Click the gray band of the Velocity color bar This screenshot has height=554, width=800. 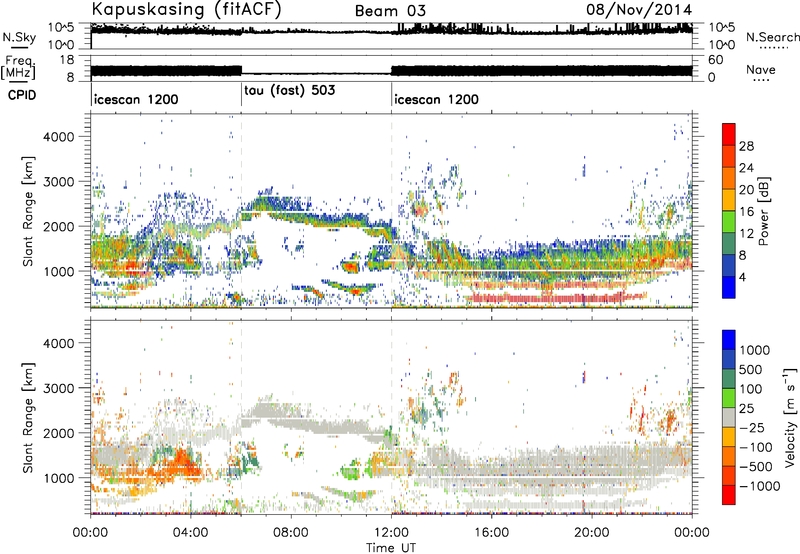(x=729, y=417)
